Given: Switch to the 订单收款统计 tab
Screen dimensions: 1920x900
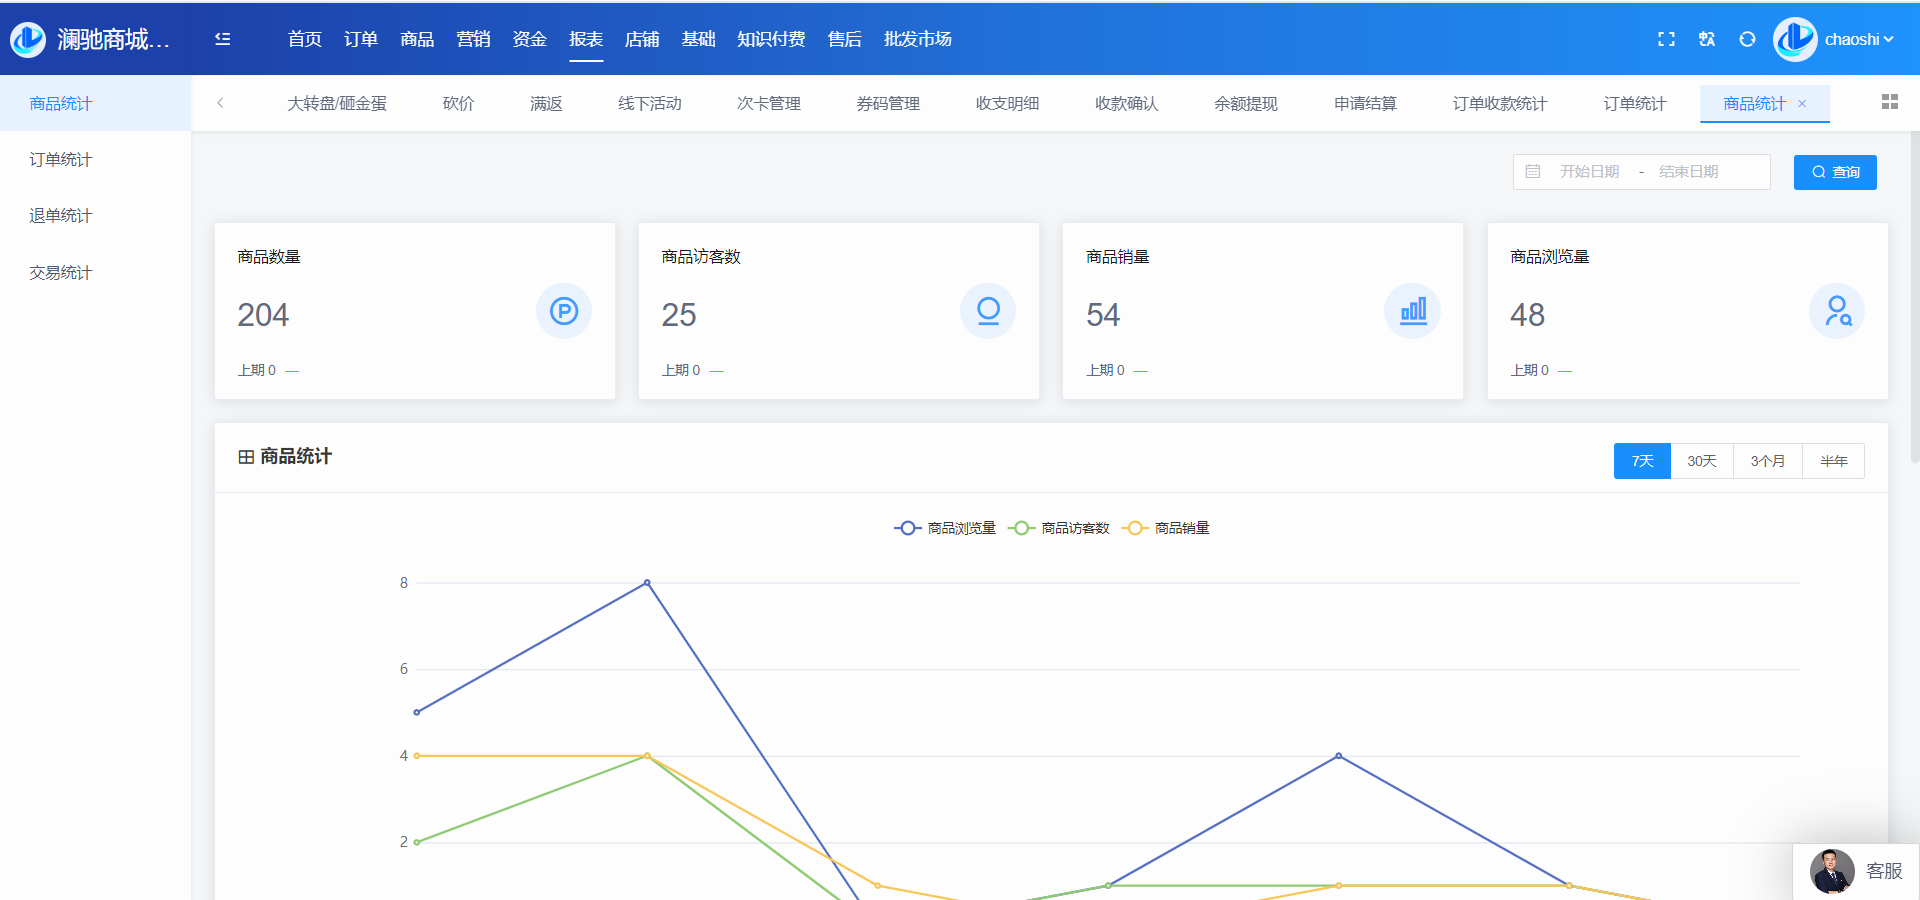Looking at the screenshot, I should pos(1499,104).
